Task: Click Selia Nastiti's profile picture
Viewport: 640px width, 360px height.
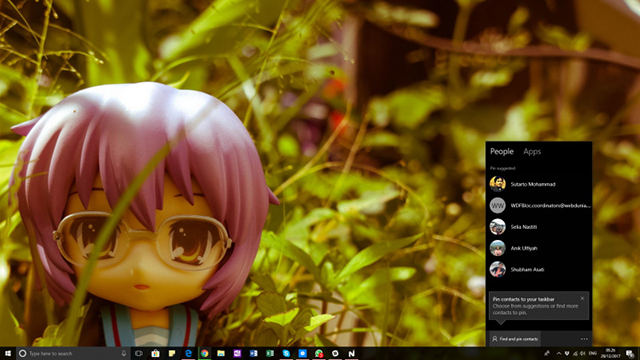Action: pos(498,227)
